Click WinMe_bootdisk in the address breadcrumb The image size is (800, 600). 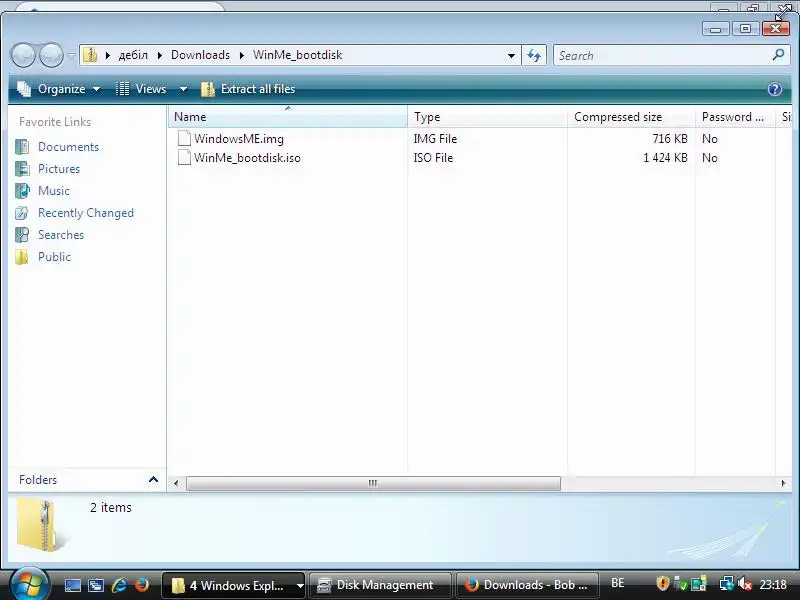pyautogui.click(x=297, y=55)
